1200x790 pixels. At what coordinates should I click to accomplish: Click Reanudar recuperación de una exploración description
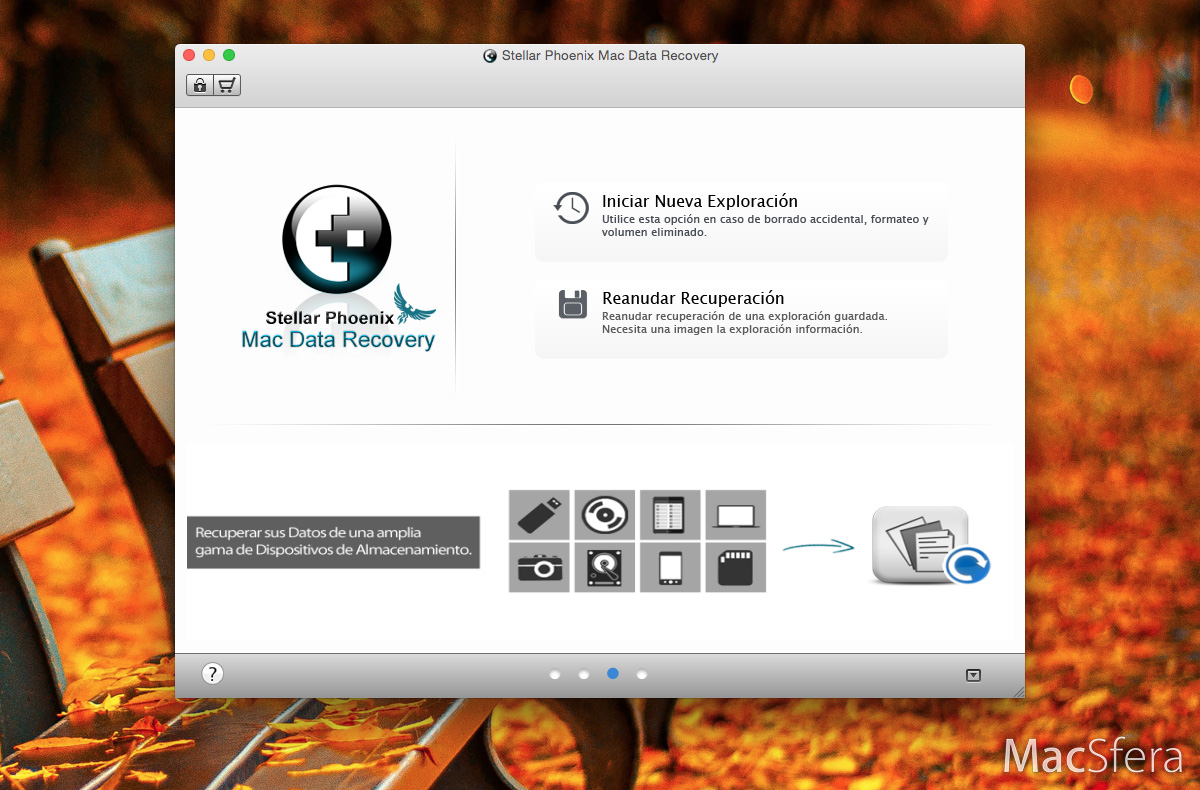click(745, 322)
